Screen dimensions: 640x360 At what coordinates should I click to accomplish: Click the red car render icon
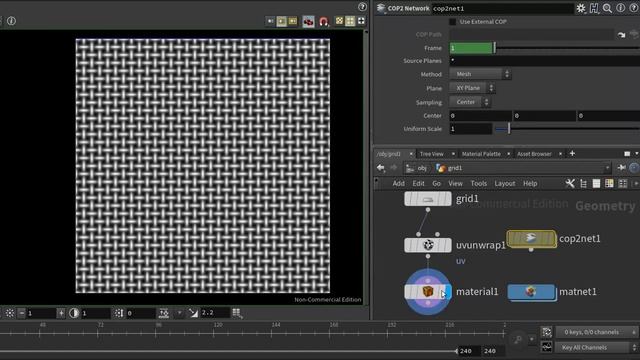click(x=309, y=21)
